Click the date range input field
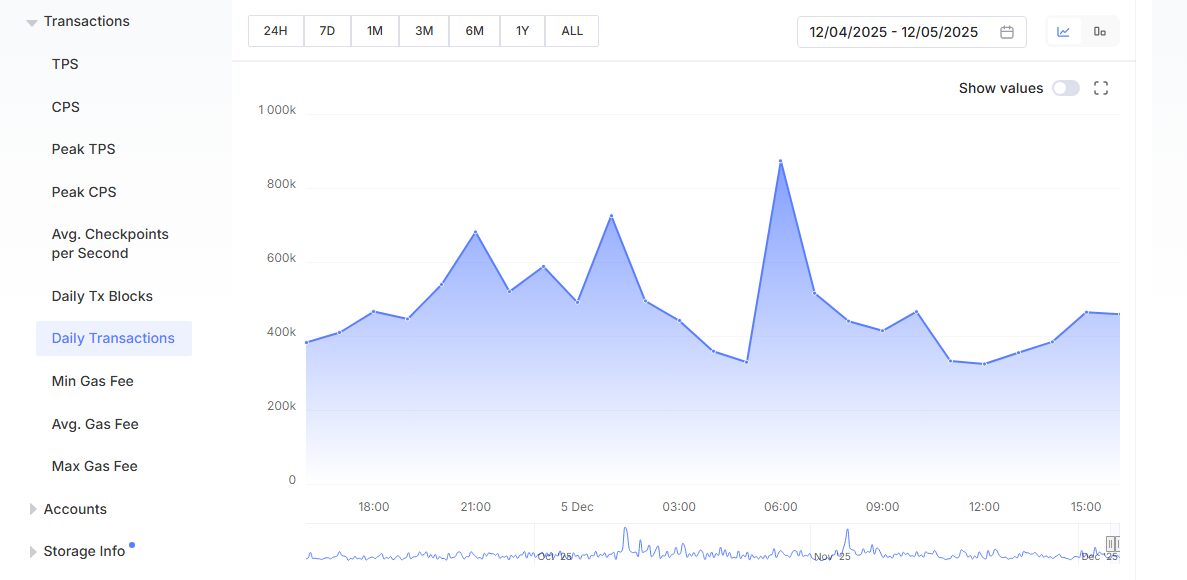 tap(893, 31)
